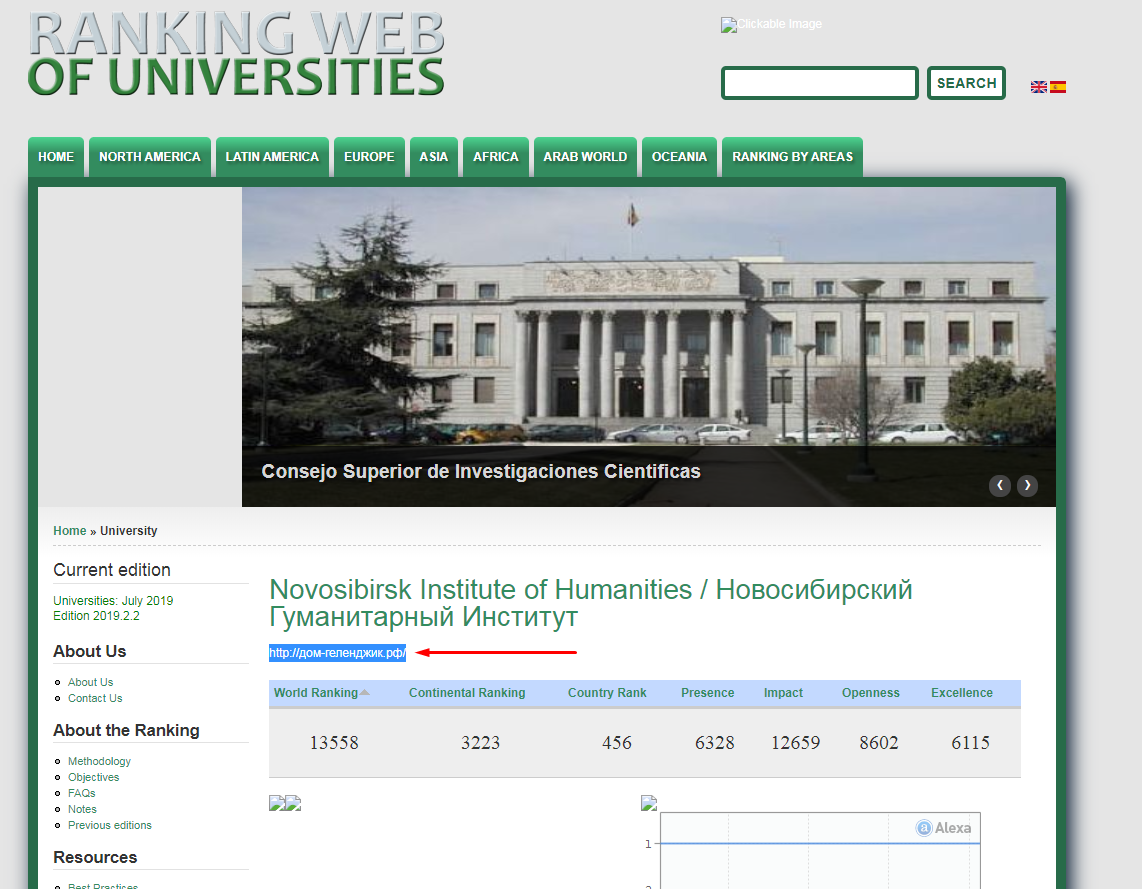Click the presence value 6328
This screenshot has height=889, width=1142.
click(714, 743)
